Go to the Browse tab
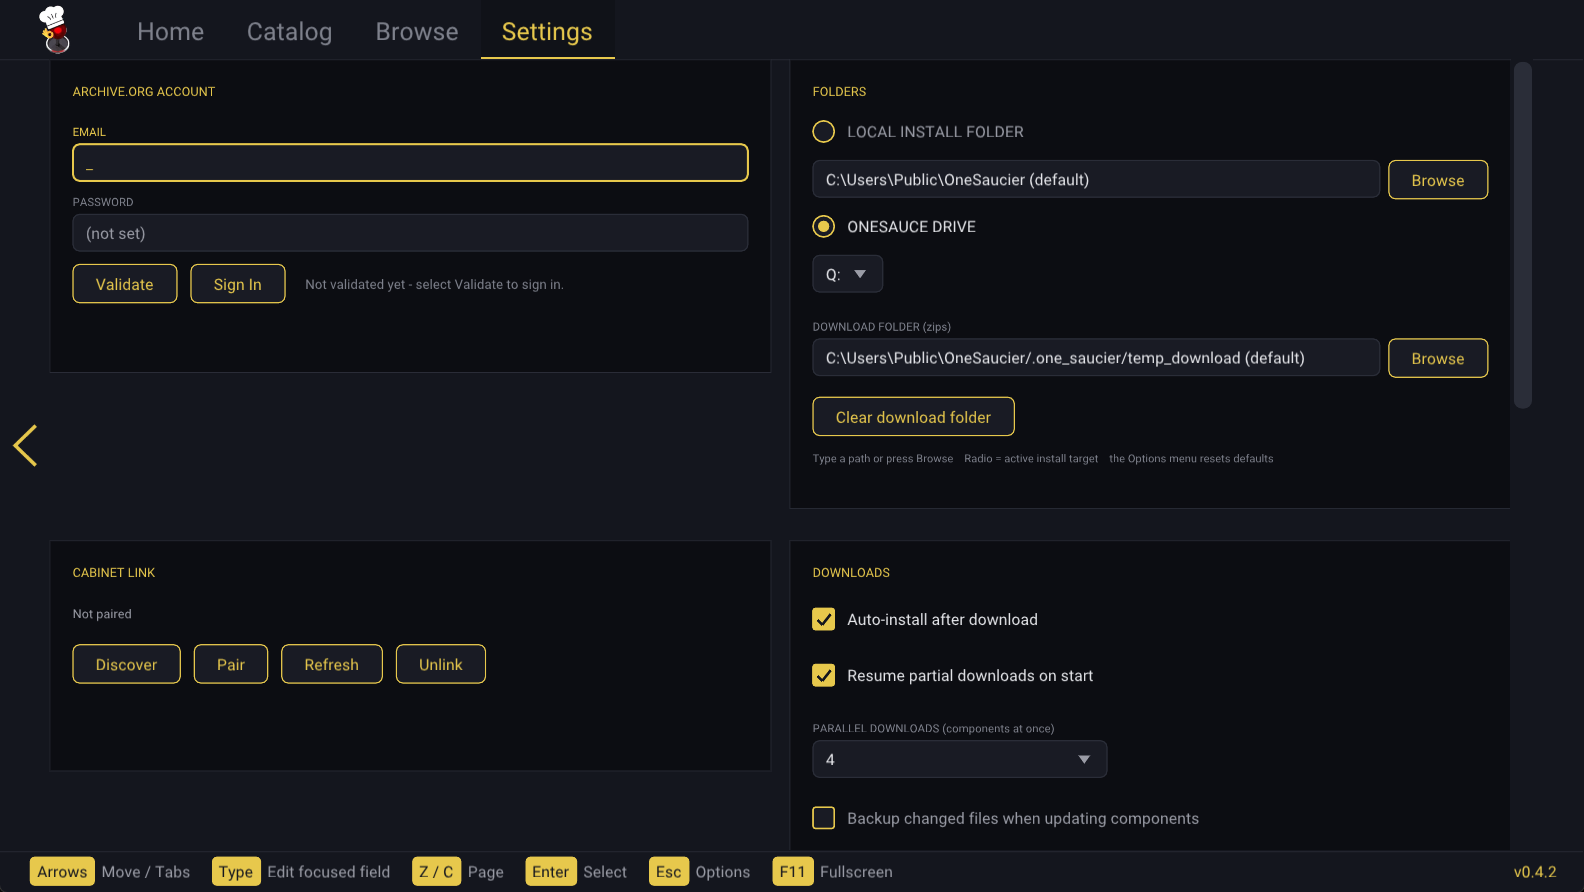Screen dimensions: 1584x892 (x=417, y=32)
